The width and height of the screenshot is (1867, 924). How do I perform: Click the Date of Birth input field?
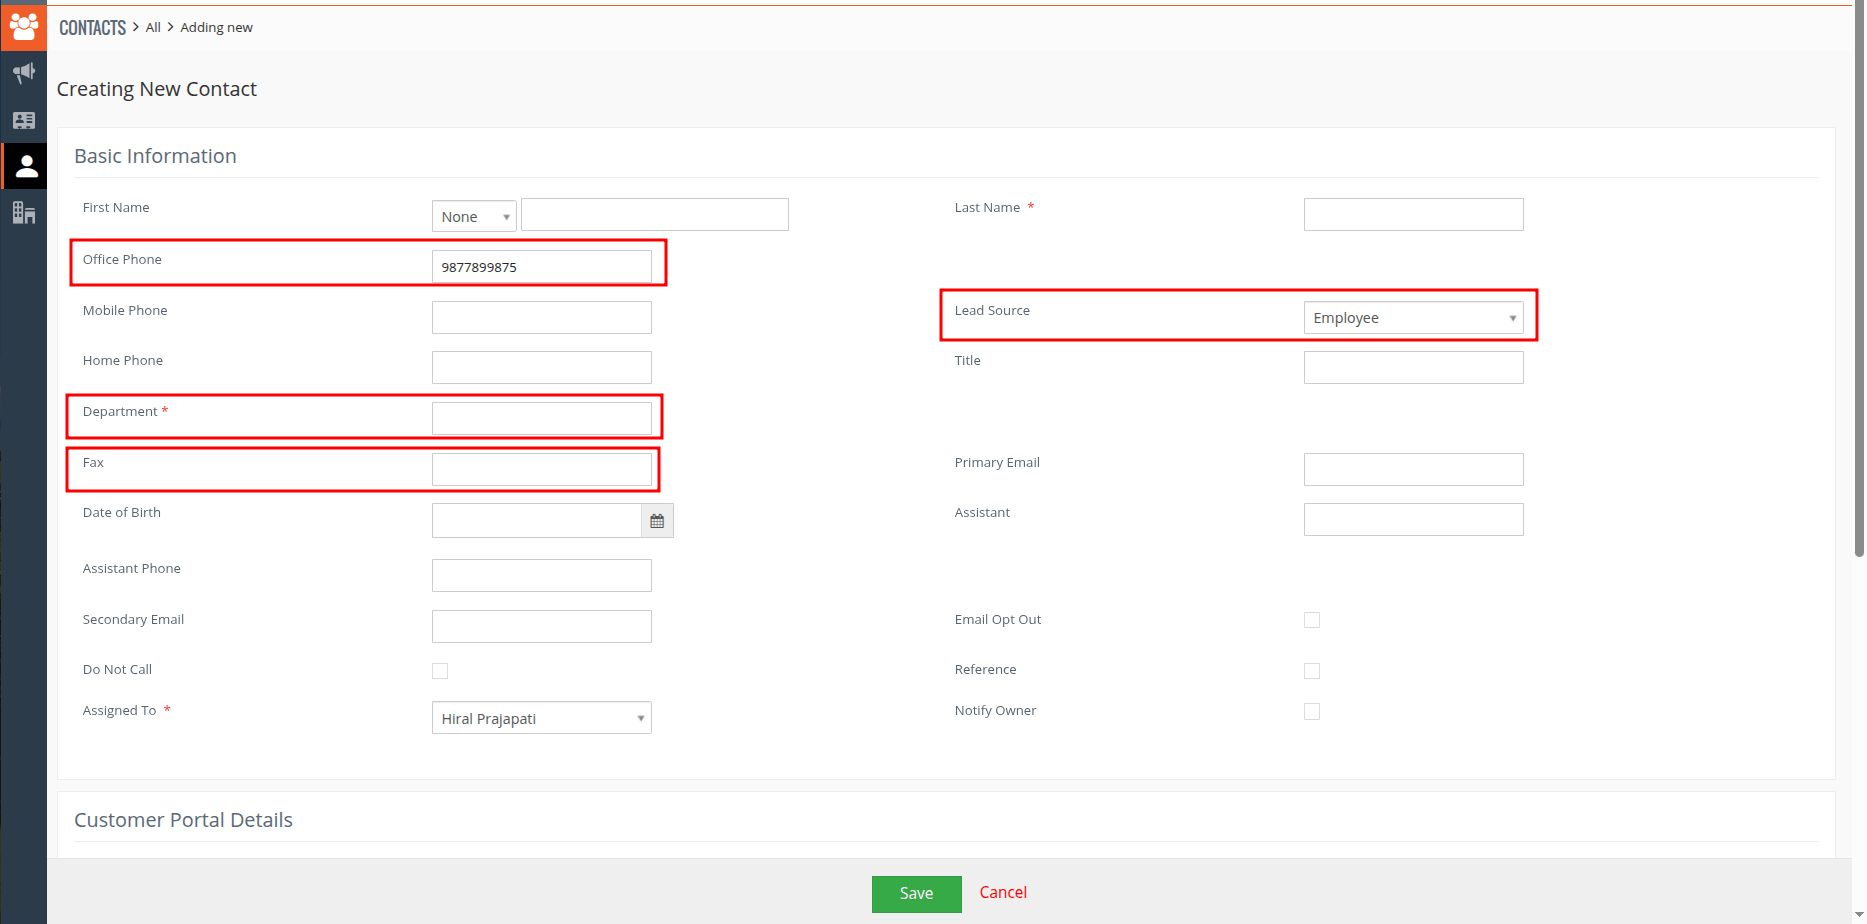coord(536,520)
